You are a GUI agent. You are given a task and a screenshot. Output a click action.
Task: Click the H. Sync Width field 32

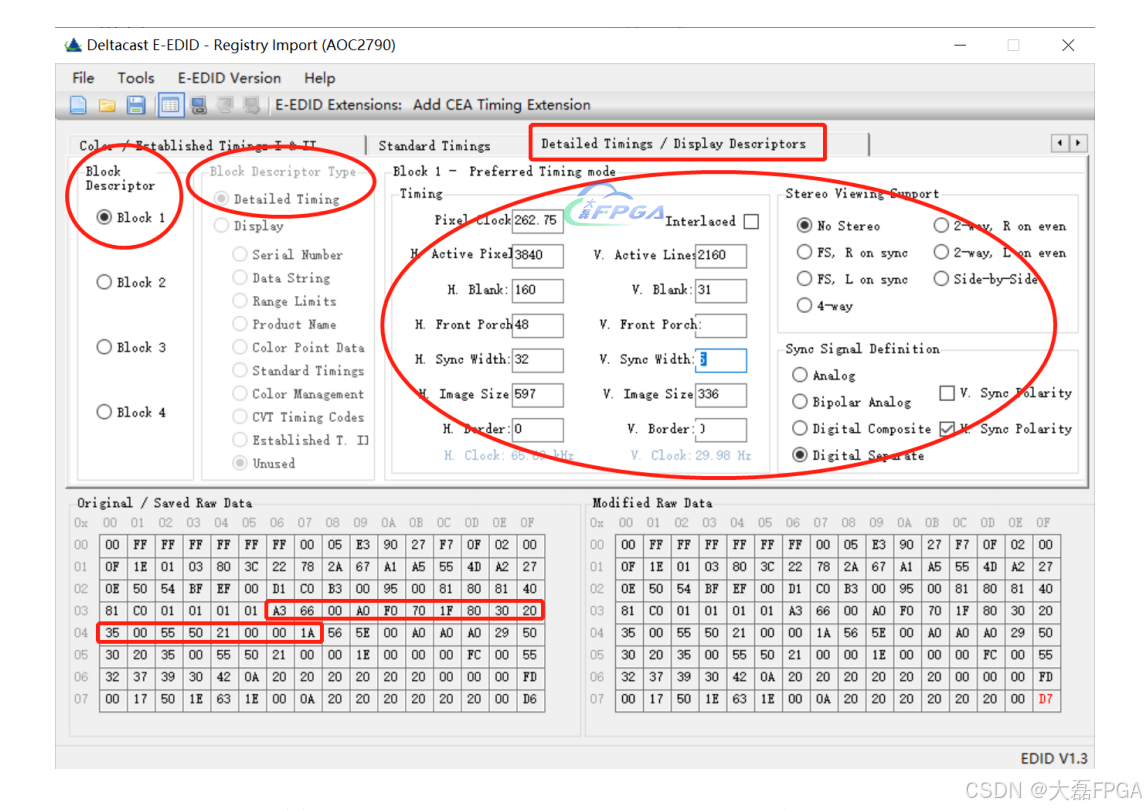point(537,360)
